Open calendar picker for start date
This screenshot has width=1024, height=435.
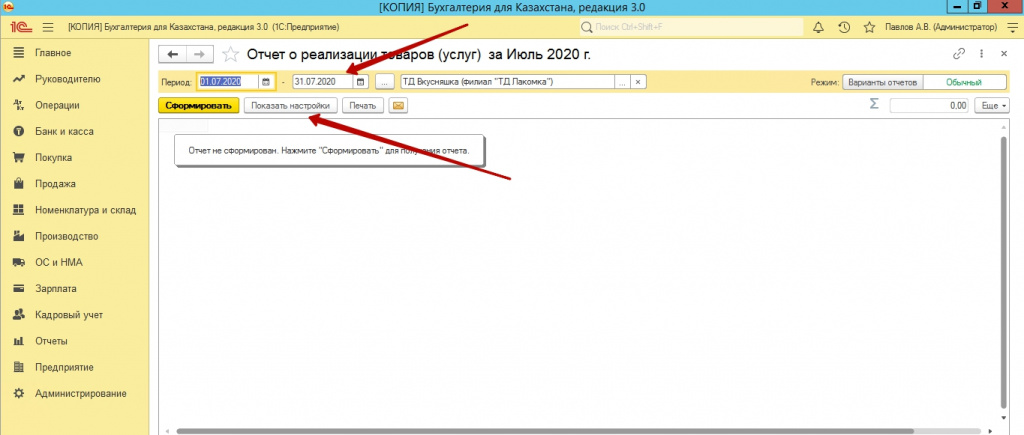coord(266,82)
